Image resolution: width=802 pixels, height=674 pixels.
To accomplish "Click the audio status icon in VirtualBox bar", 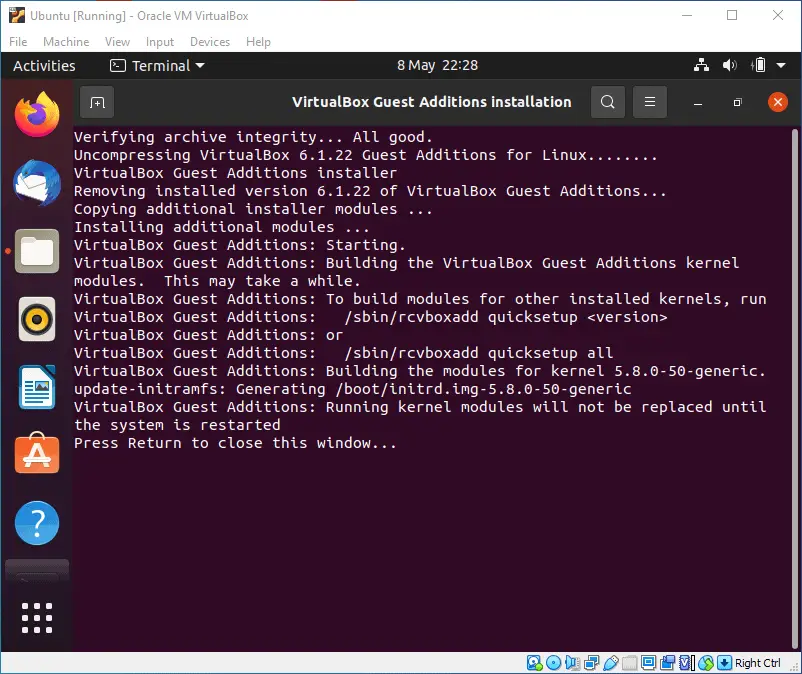I will 572,663.
